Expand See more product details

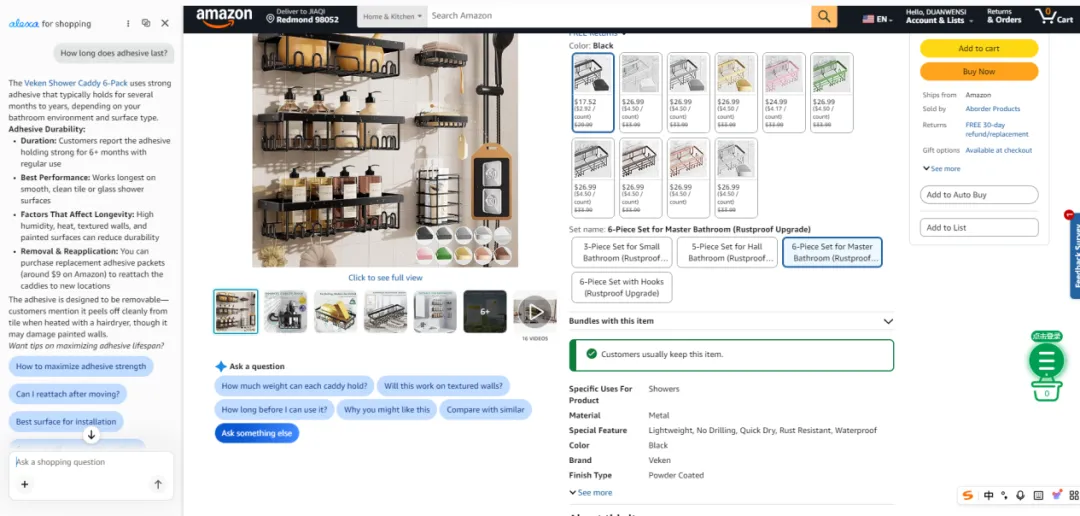tap(590, 493)
